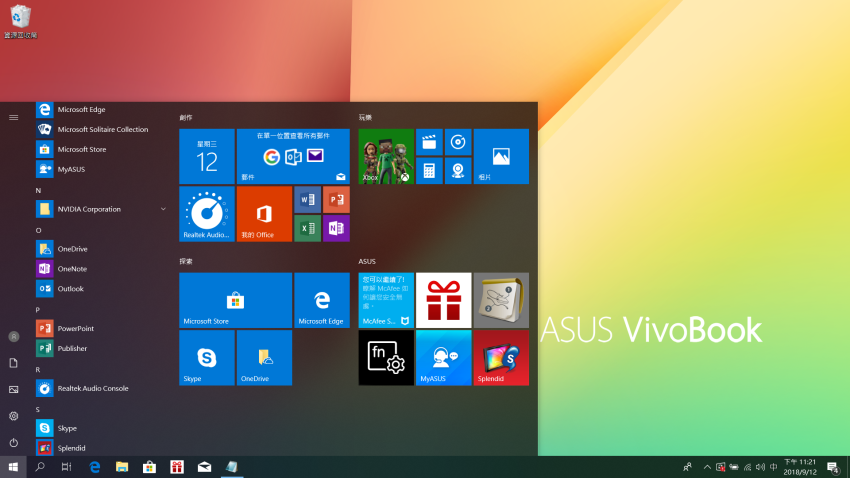
Task: Show hidden system tray icons
Action: [x=707, y=467]
